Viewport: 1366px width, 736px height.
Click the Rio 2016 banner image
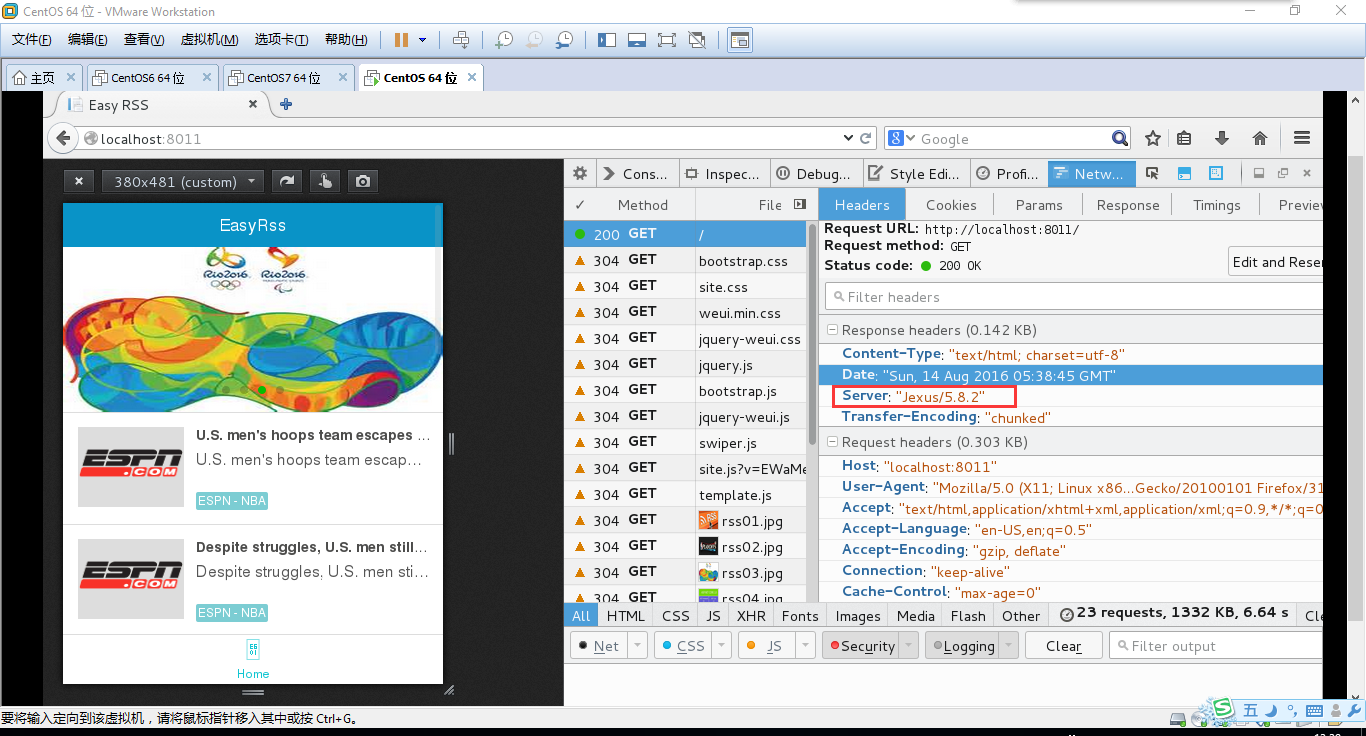(251, 329)
